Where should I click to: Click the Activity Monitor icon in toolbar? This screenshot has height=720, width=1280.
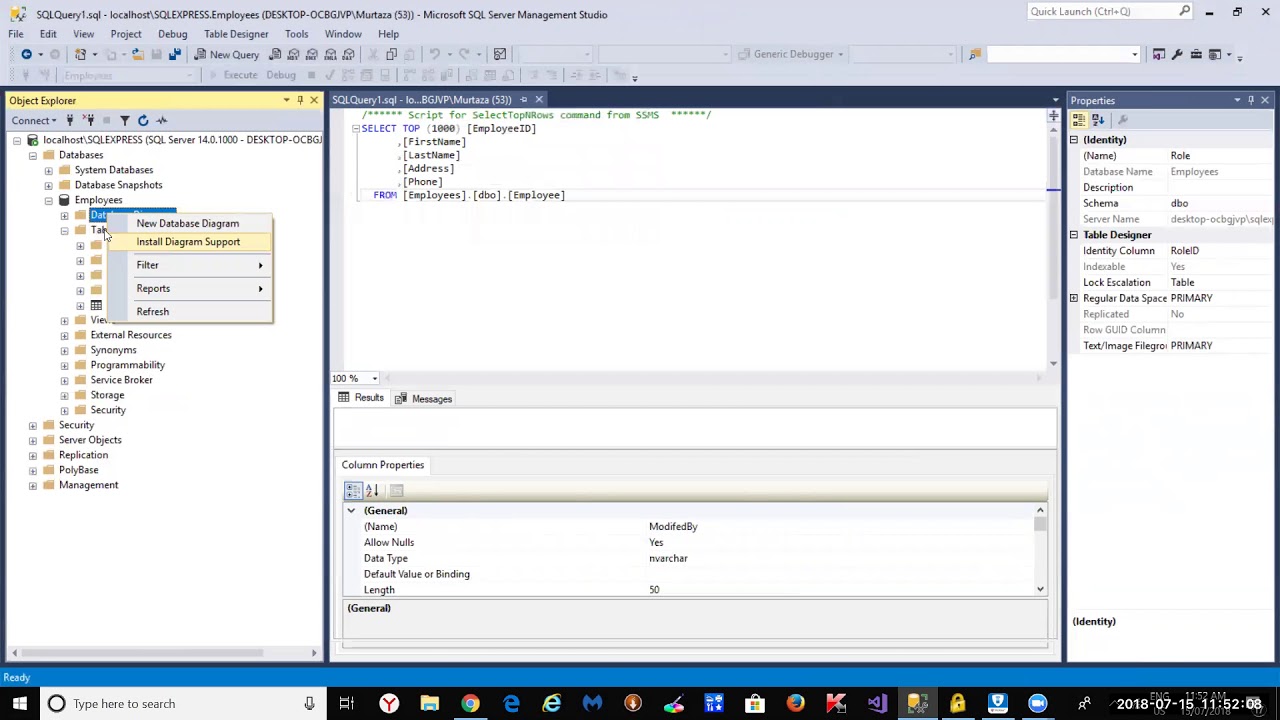[499, 54]
